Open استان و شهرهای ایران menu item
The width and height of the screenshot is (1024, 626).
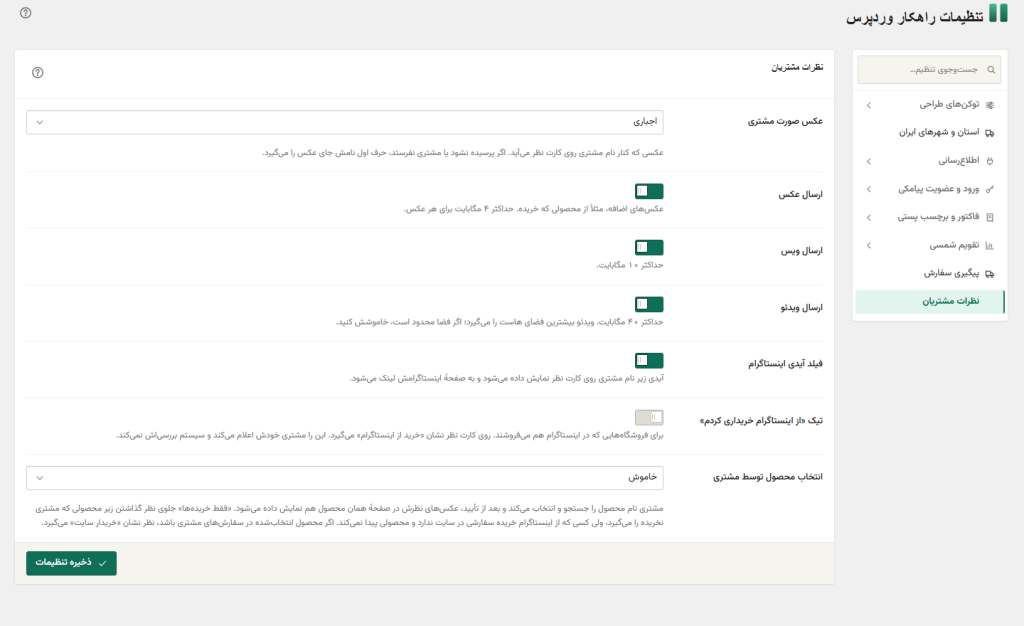pyautogui.click(x=930, y=133)
